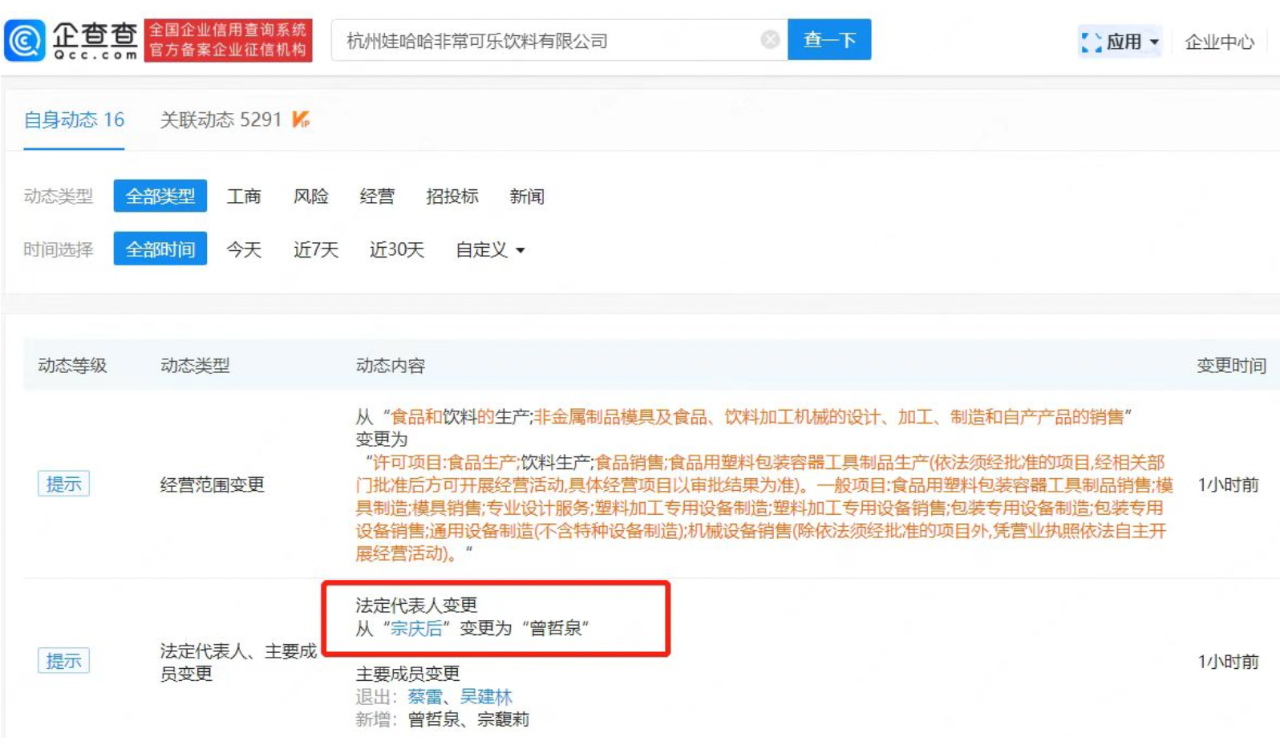Click the 提示 tag for 法定代表人 change
Screen dimensions: 1280x744
pos(63,661)
